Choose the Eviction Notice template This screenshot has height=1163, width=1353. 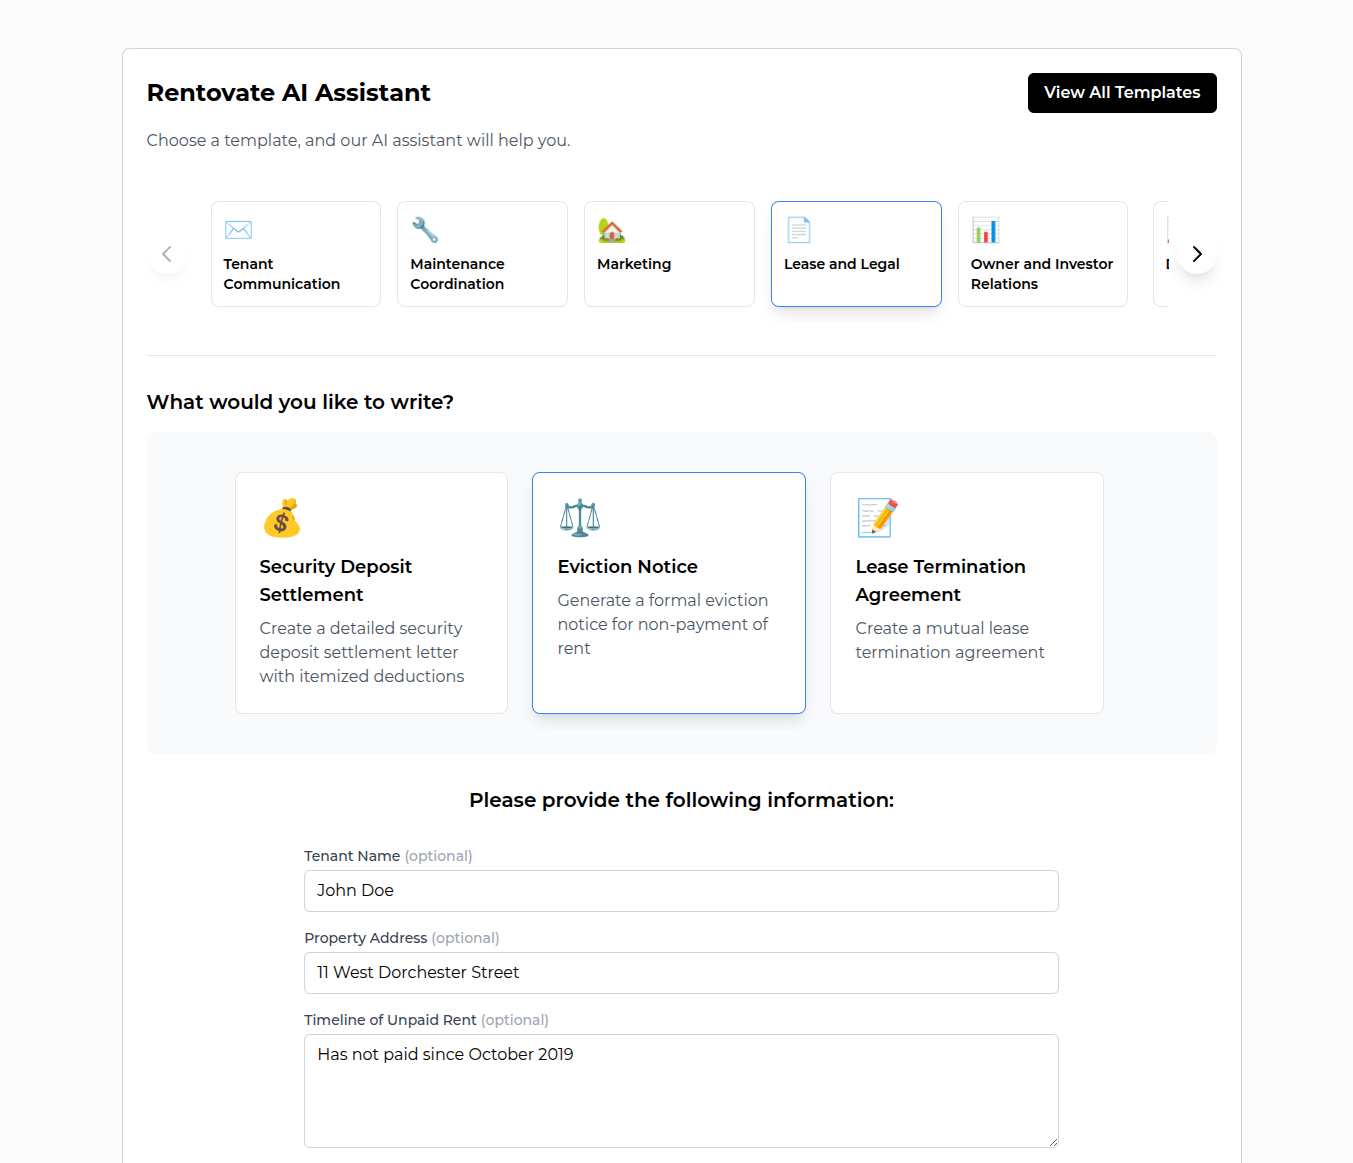coord(669,593)
